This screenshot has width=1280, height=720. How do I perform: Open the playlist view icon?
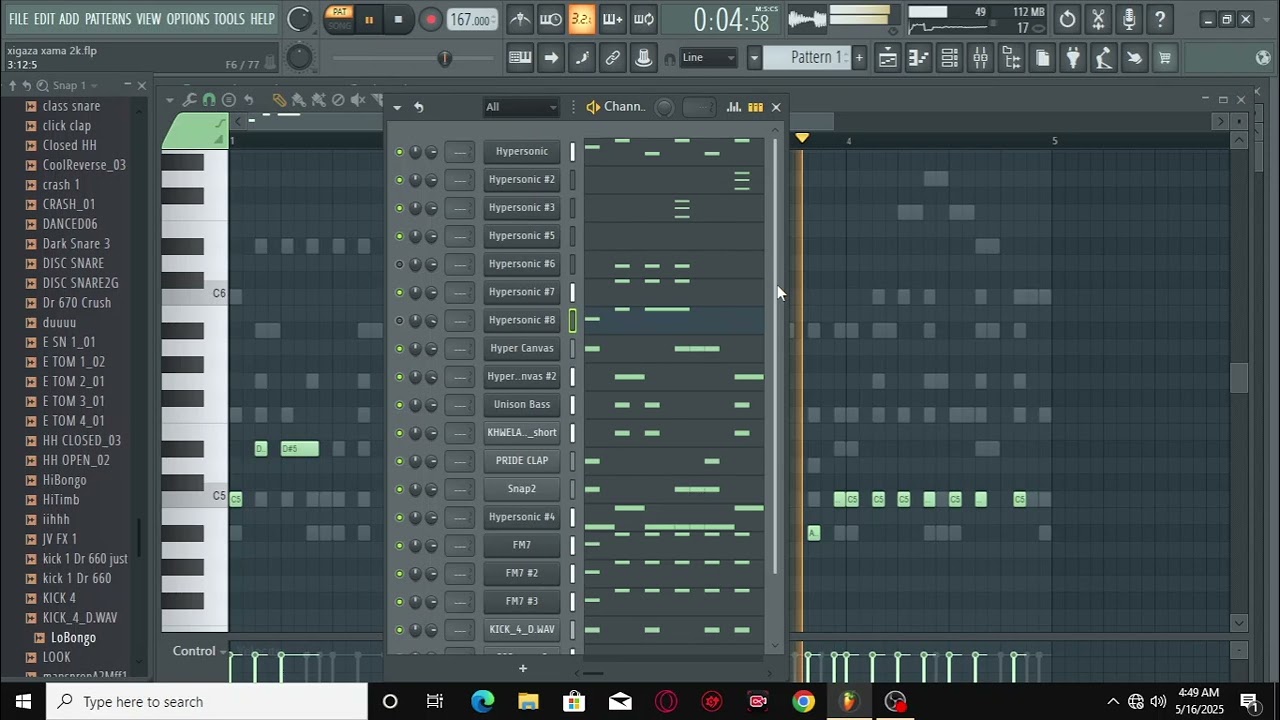click(887, 58)
